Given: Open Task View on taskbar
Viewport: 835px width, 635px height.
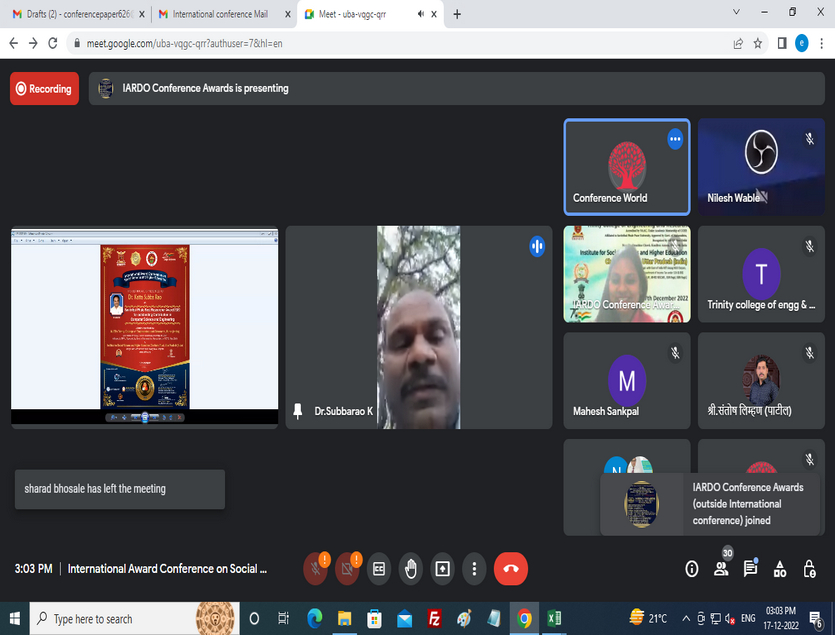Looking at the screenshot, I should click(x=283, y=618).
